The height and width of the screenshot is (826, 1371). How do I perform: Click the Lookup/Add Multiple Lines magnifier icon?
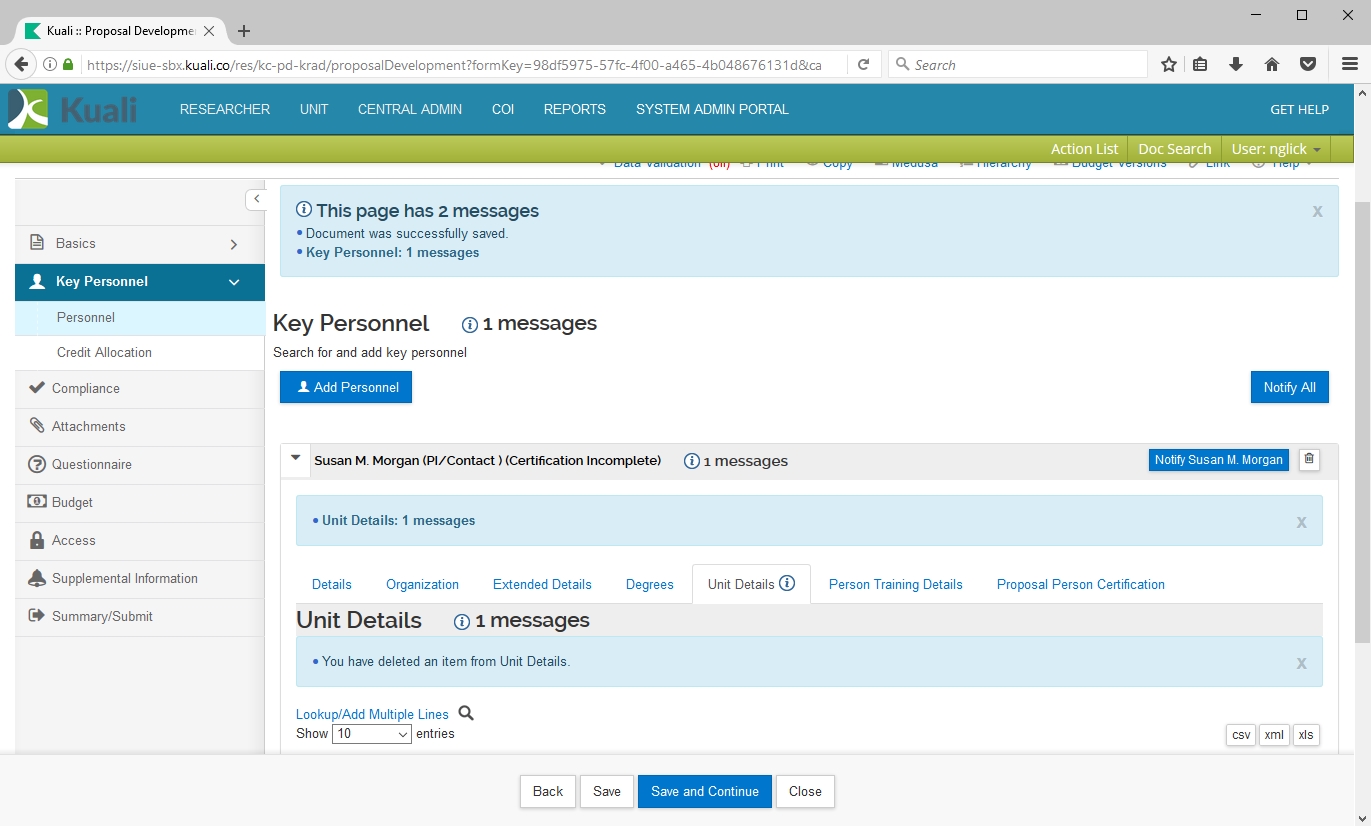click(x=465, y=714)
